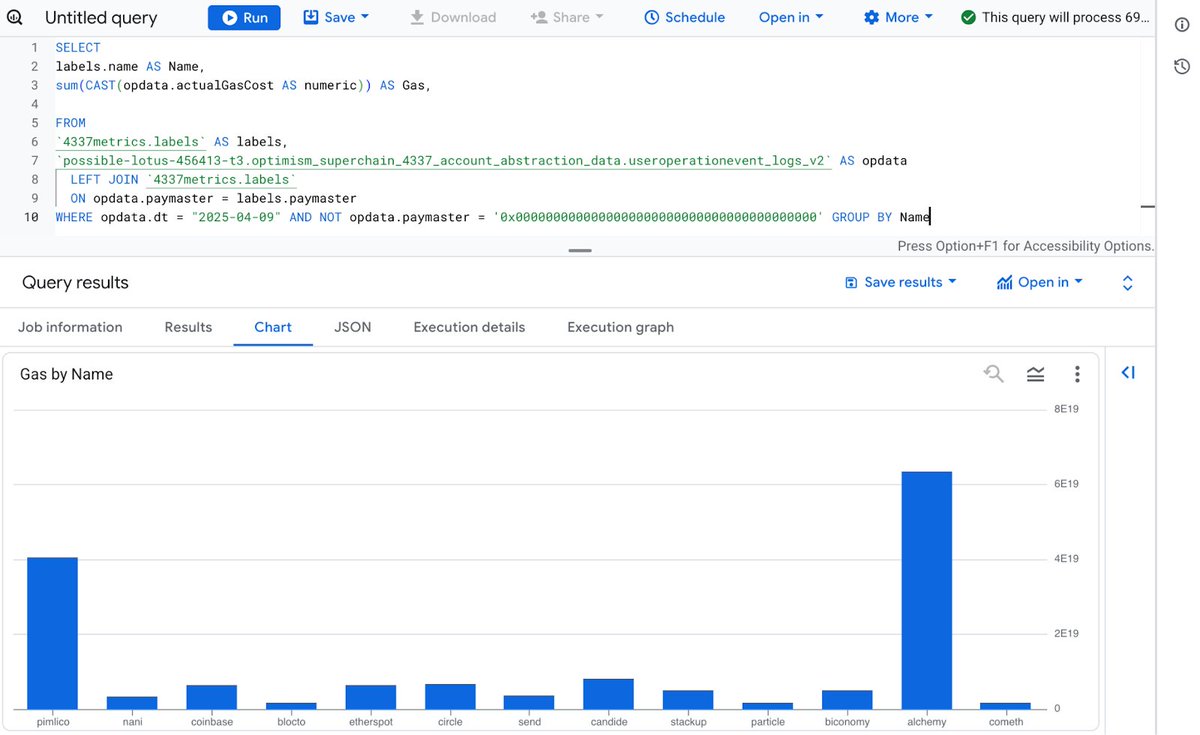Image resolution: width=1200 pixels, height=735 pixels.
Task: Click the chart reset zoom icon
Action: [x=994, y=374]
